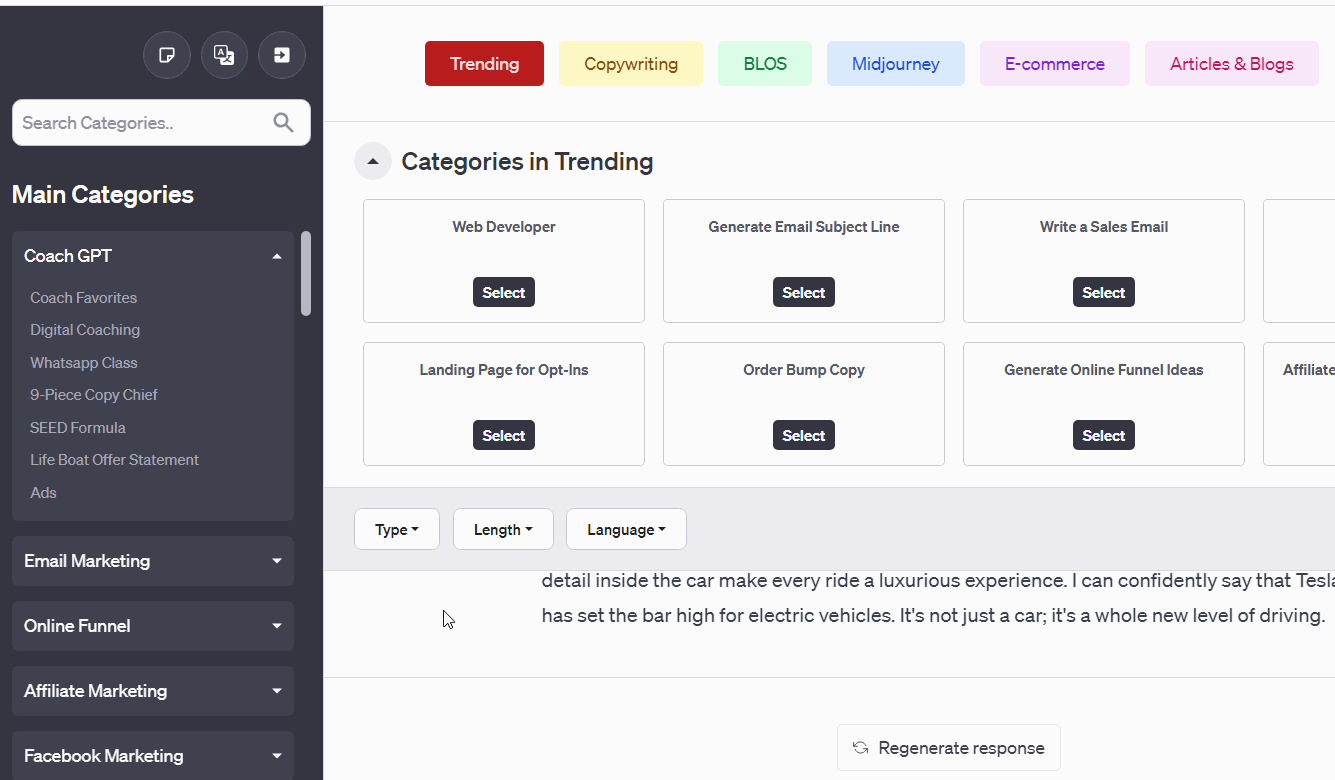The image size is (1335, 780).
Task: Expand the Email Marketing category
Action: [276, 561]
